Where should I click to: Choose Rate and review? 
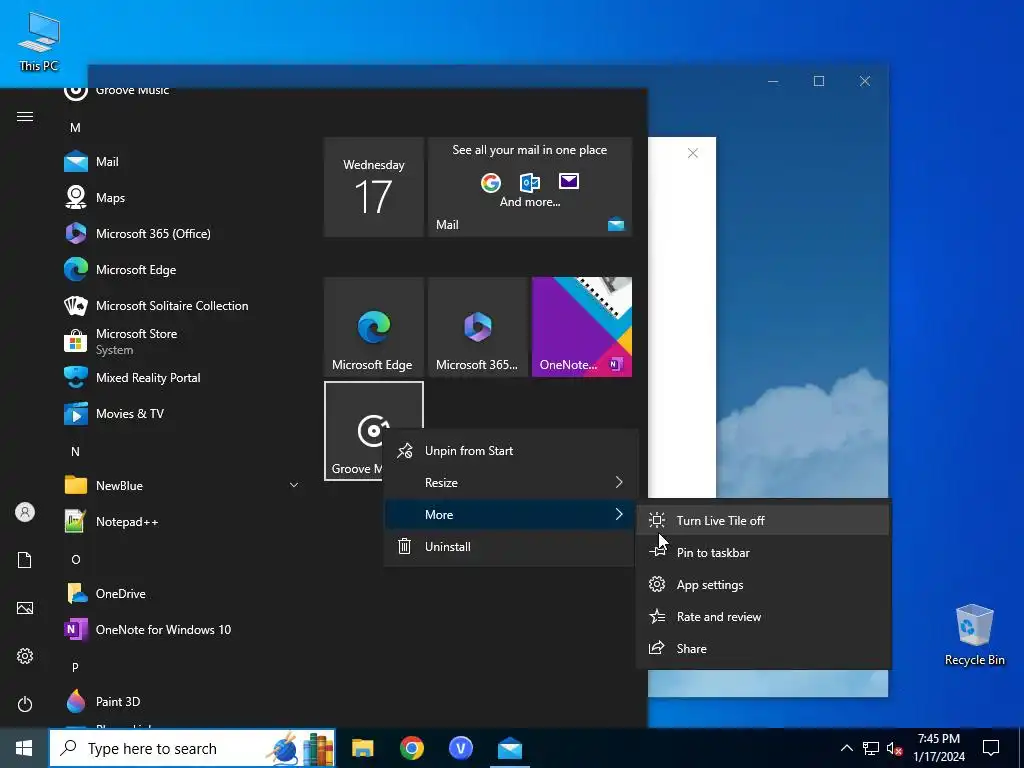point(763,616)
